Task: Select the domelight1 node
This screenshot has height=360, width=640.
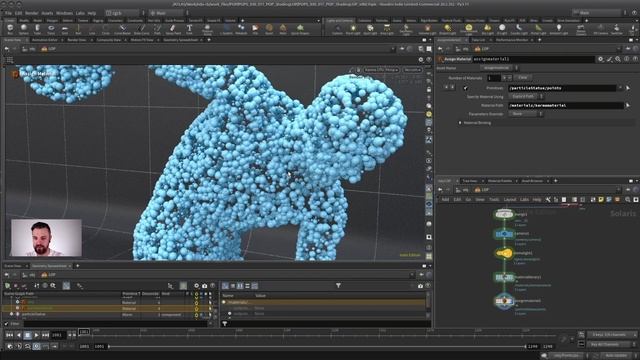Action: 504,253
